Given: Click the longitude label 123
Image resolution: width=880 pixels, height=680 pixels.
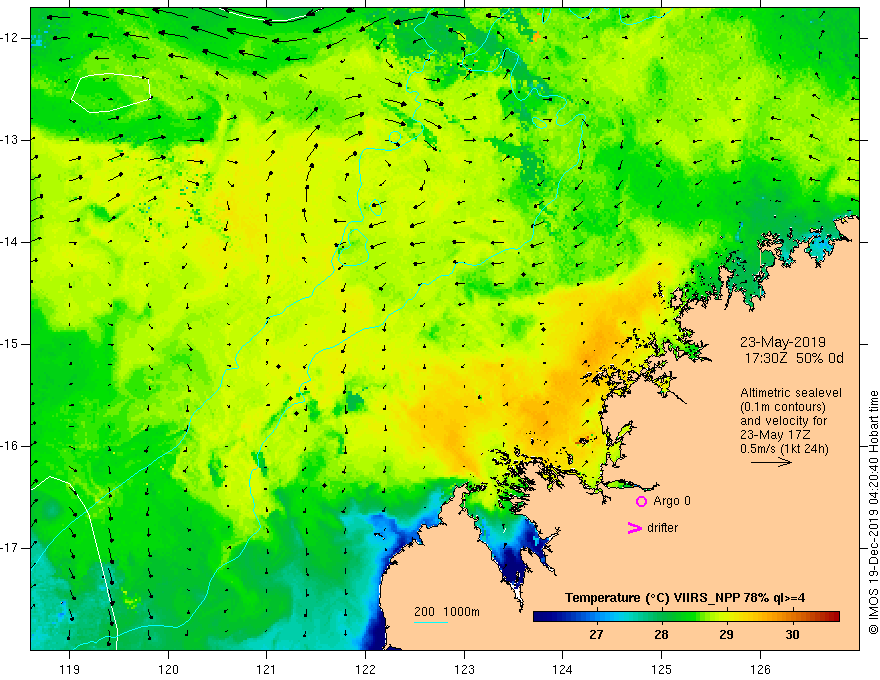Looking at the screenshot, I should (464, 669).
